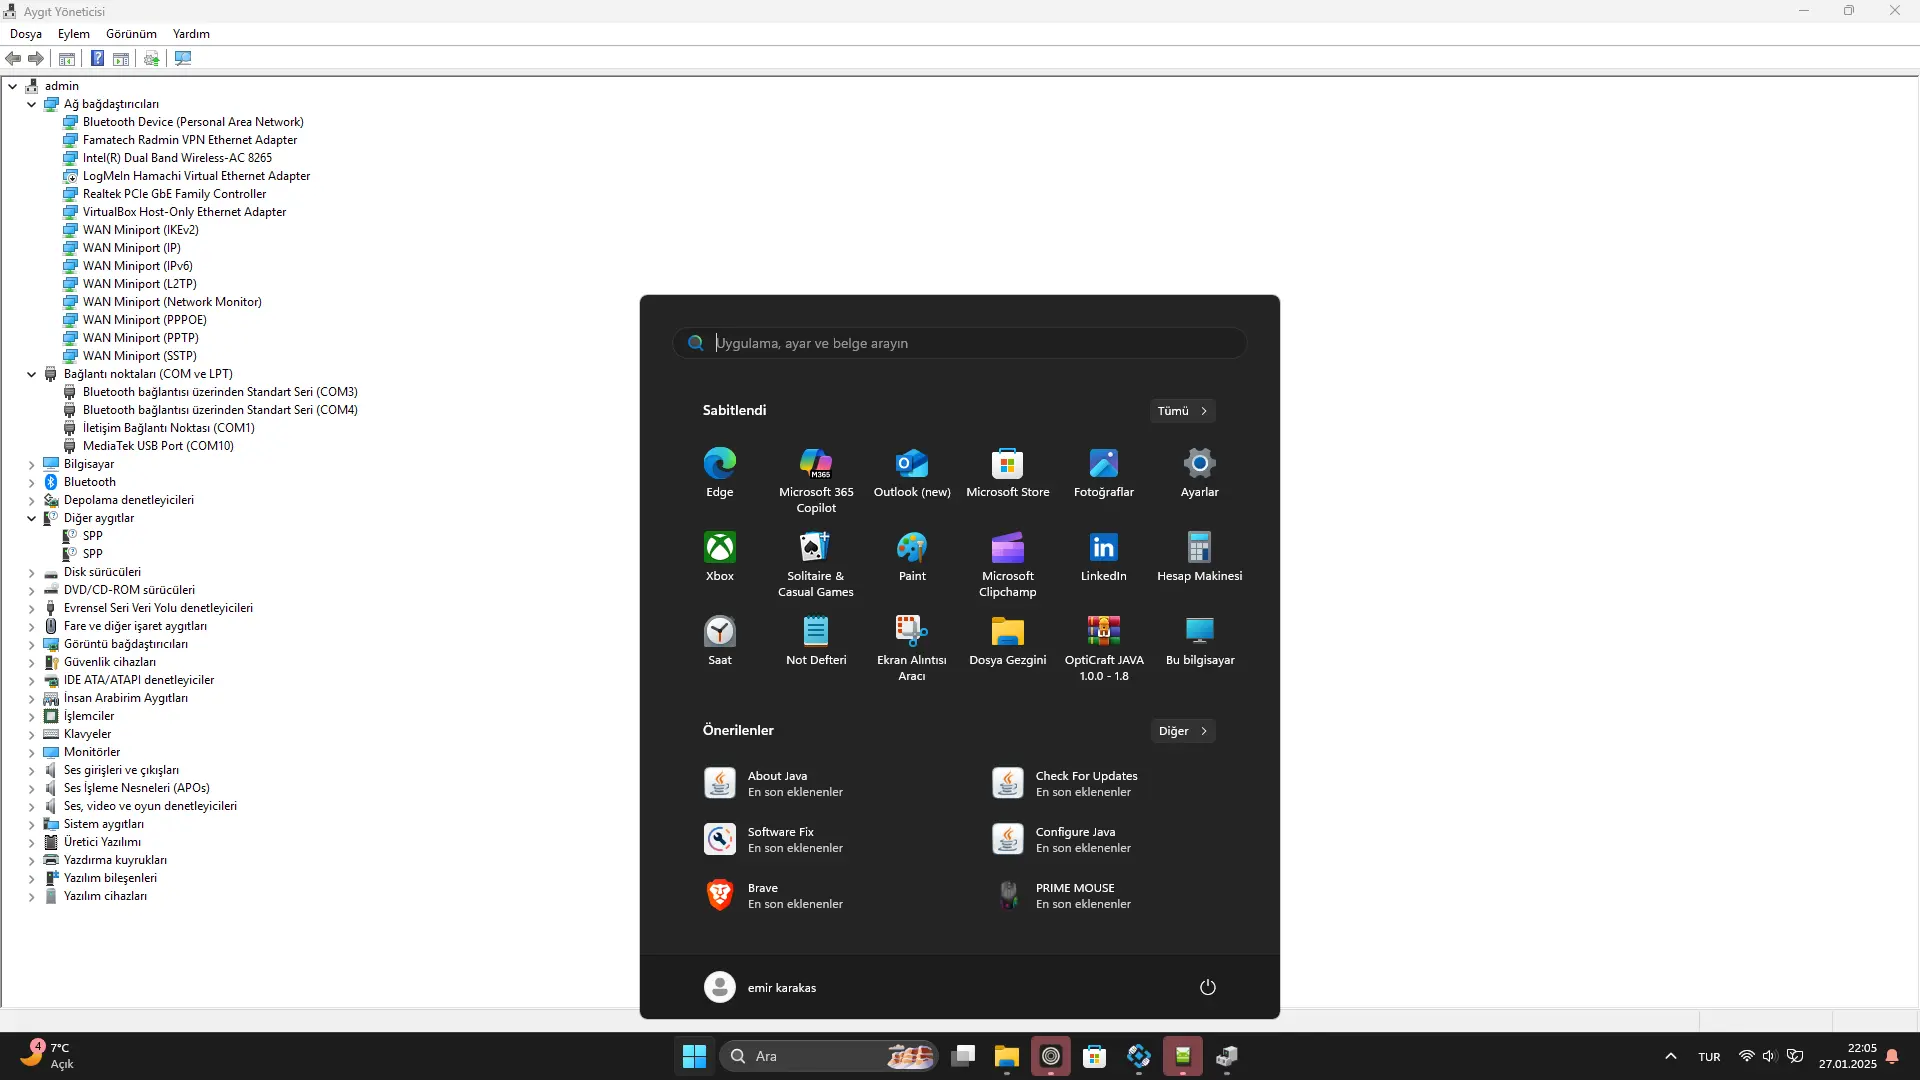Image resolution: width=1920 pixels, height=1080 pixels.
Task: Open File Explorer from the taskbar
Action: click(1006, 1056)
